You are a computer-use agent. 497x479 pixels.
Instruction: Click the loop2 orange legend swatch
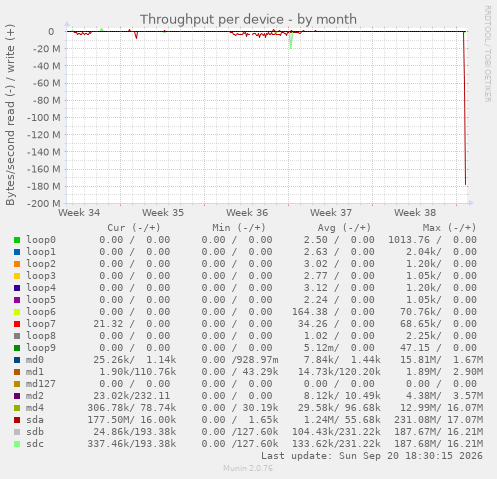(x=17, y=264)
